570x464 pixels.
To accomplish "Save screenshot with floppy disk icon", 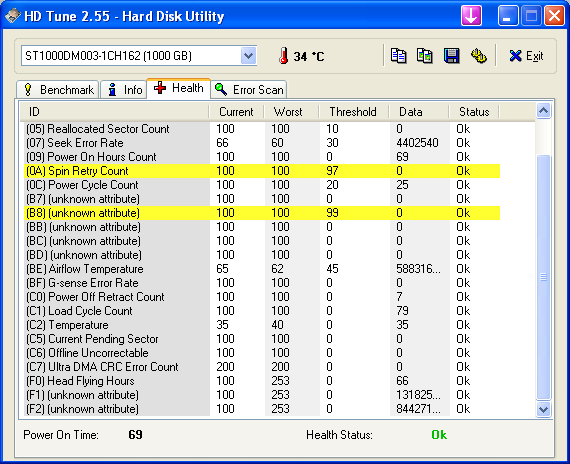I will pos(451,56).
